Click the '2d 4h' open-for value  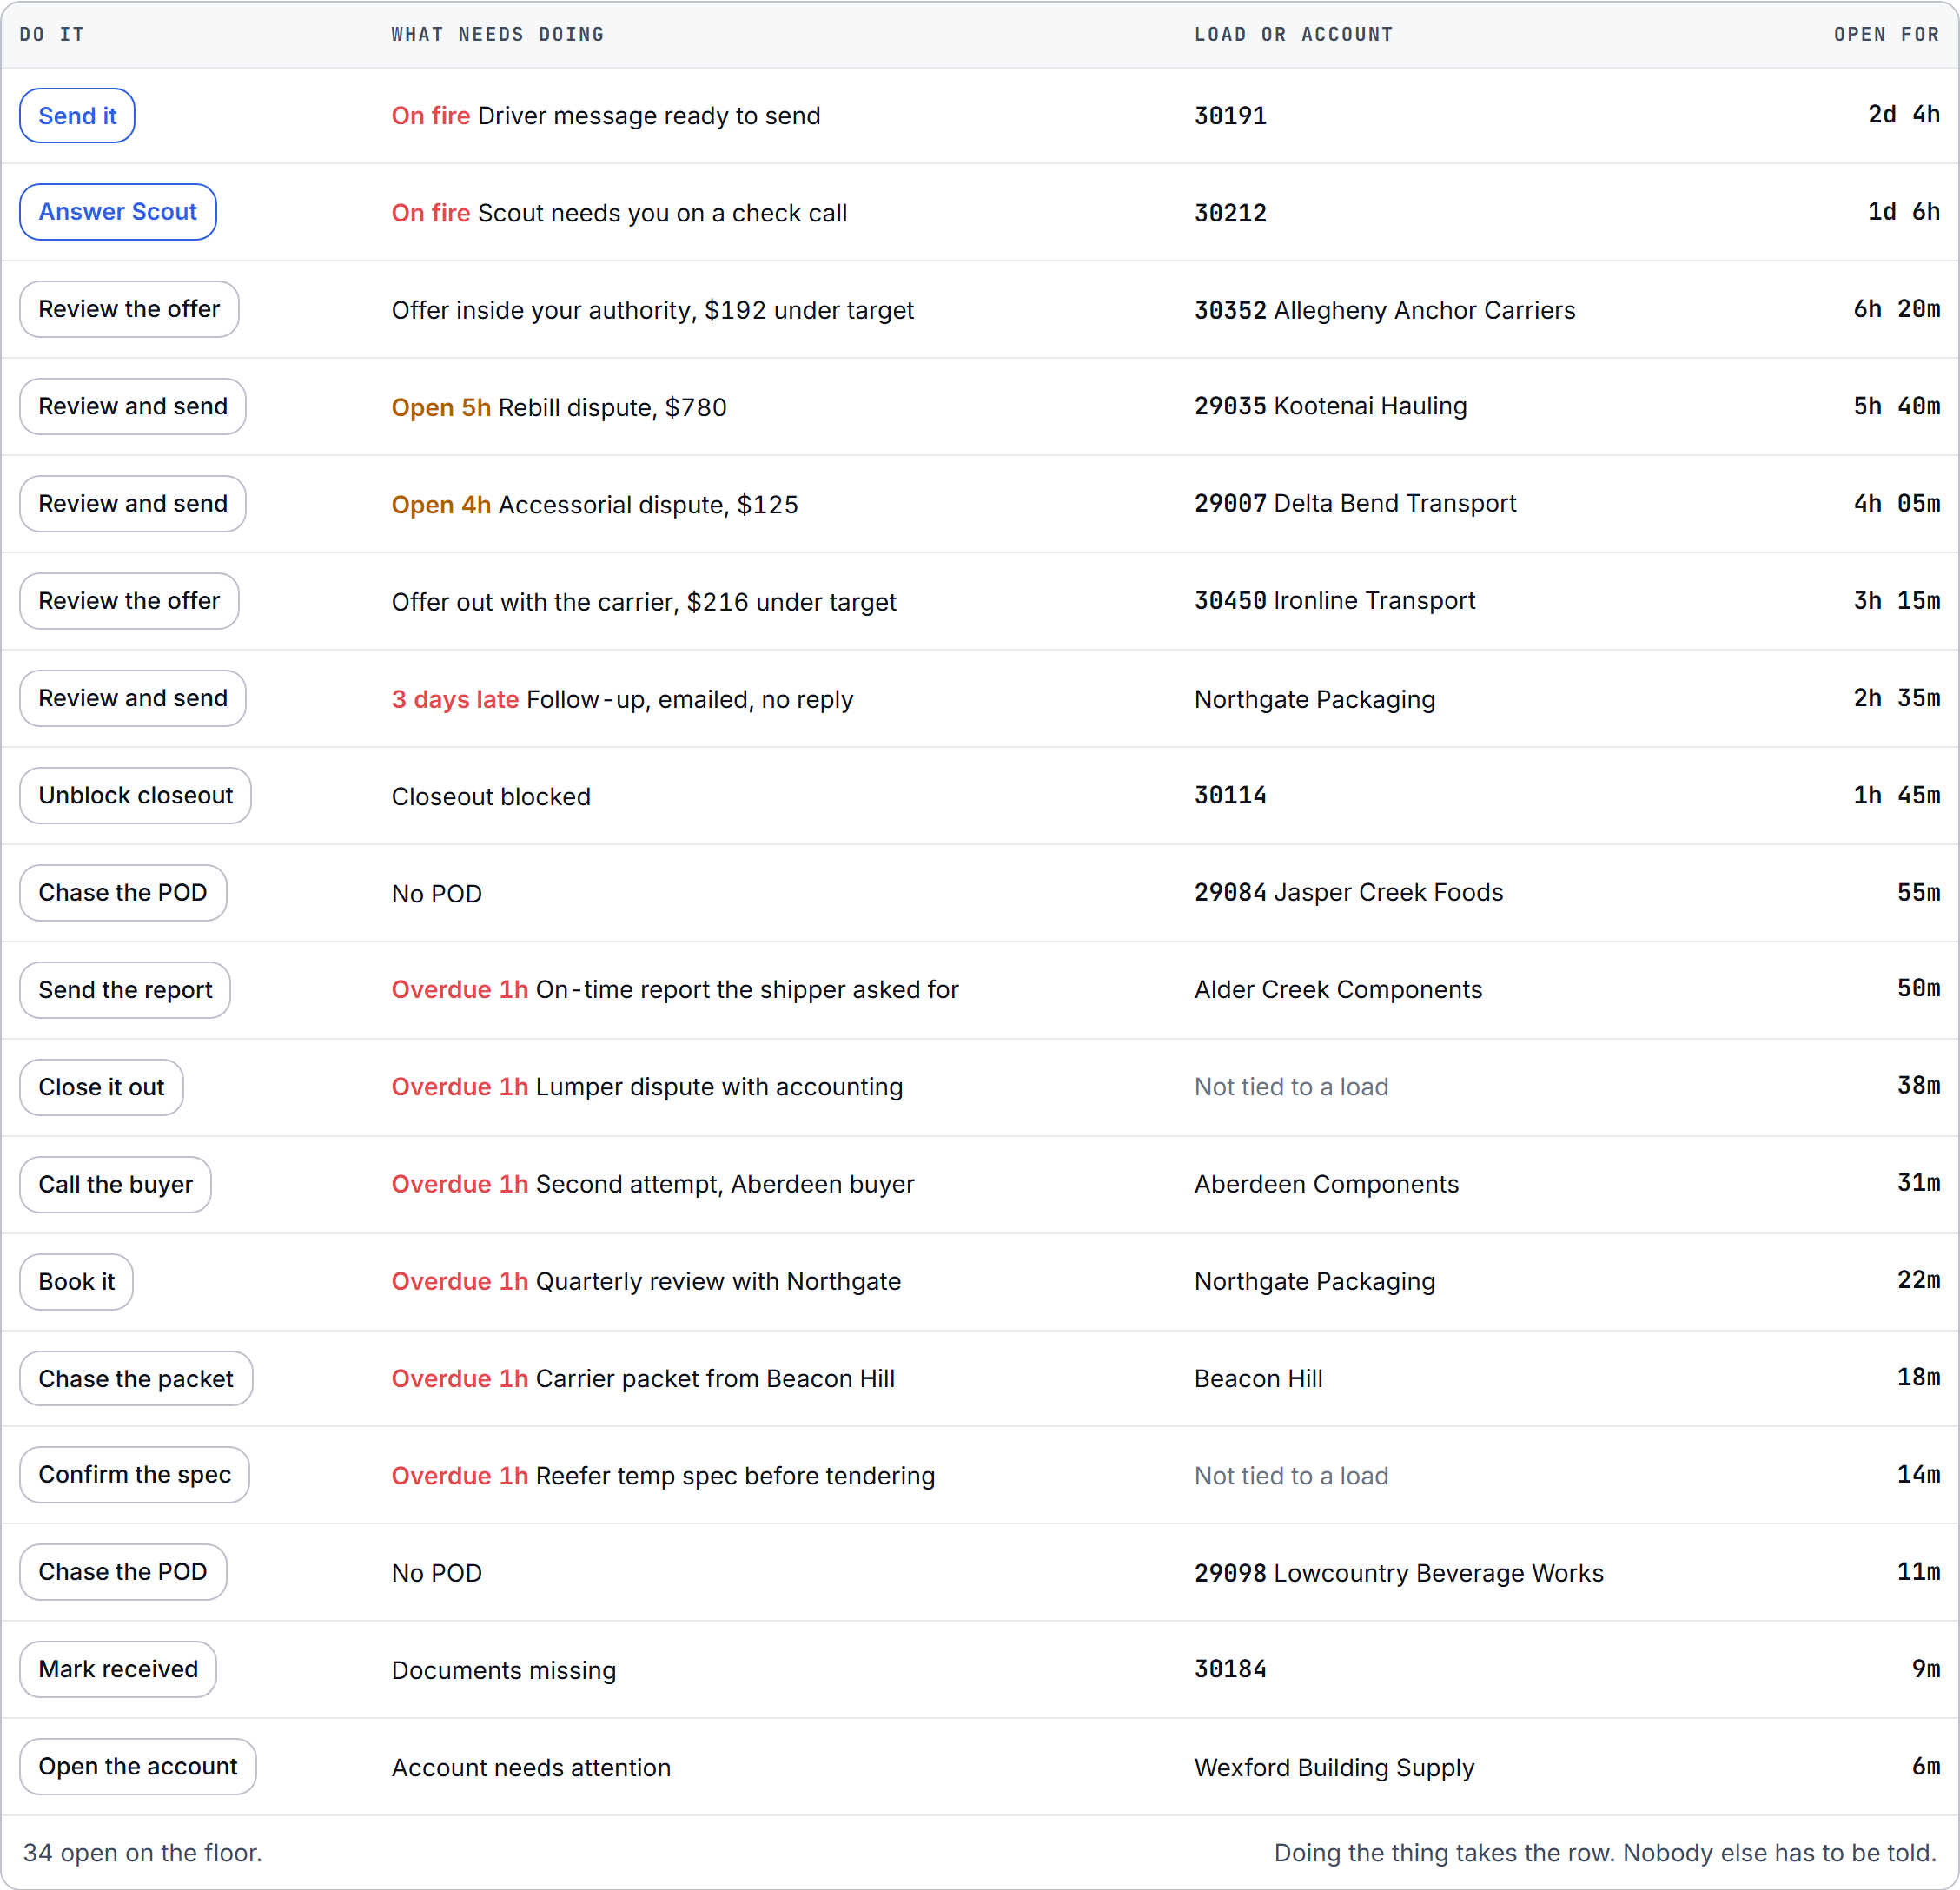[1904, 115]
